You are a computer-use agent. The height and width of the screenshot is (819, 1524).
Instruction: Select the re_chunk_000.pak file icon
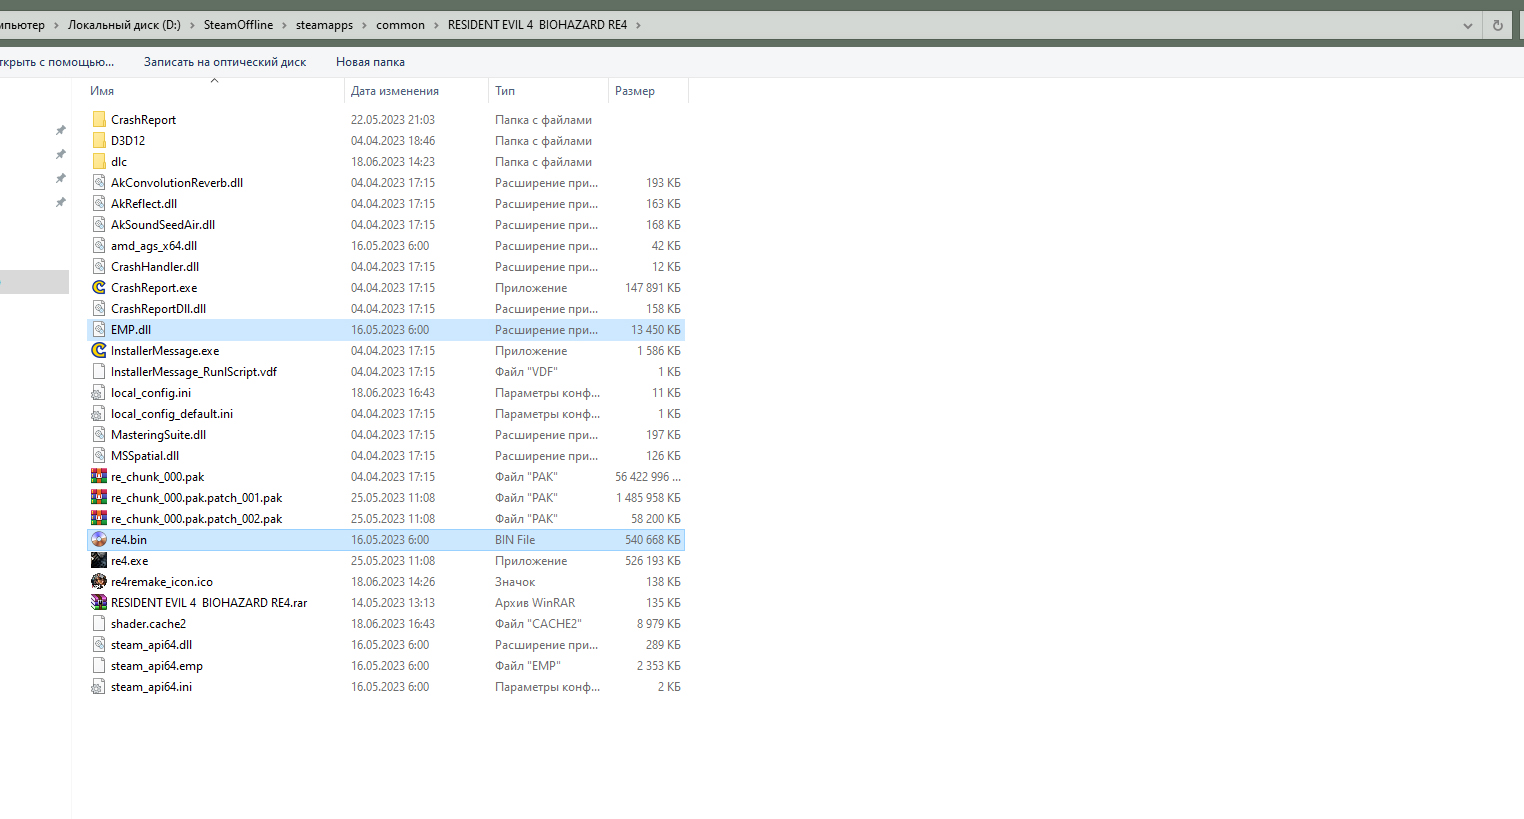[99, 477]
